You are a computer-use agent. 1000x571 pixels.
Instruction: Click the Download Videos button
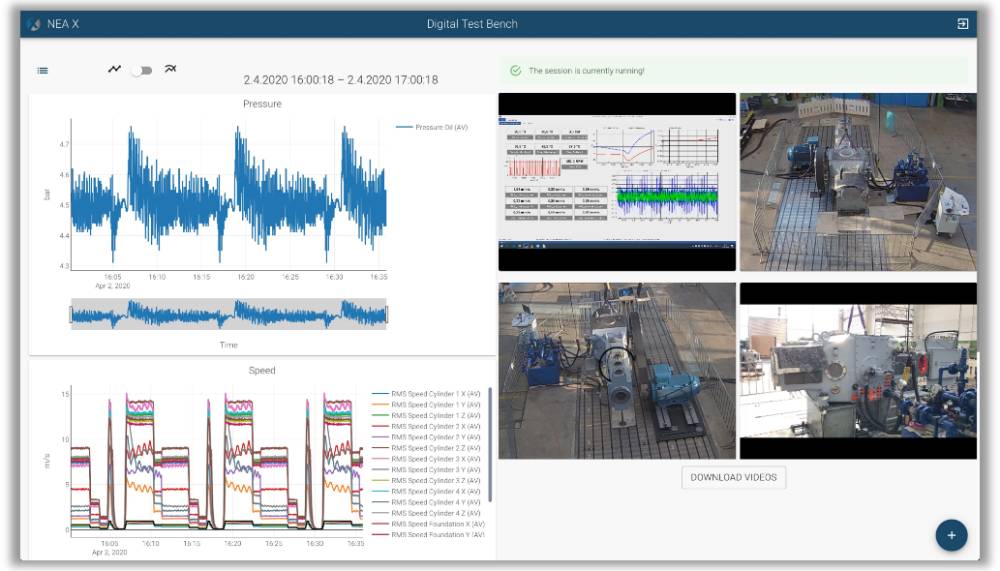(x=733, y=477)
